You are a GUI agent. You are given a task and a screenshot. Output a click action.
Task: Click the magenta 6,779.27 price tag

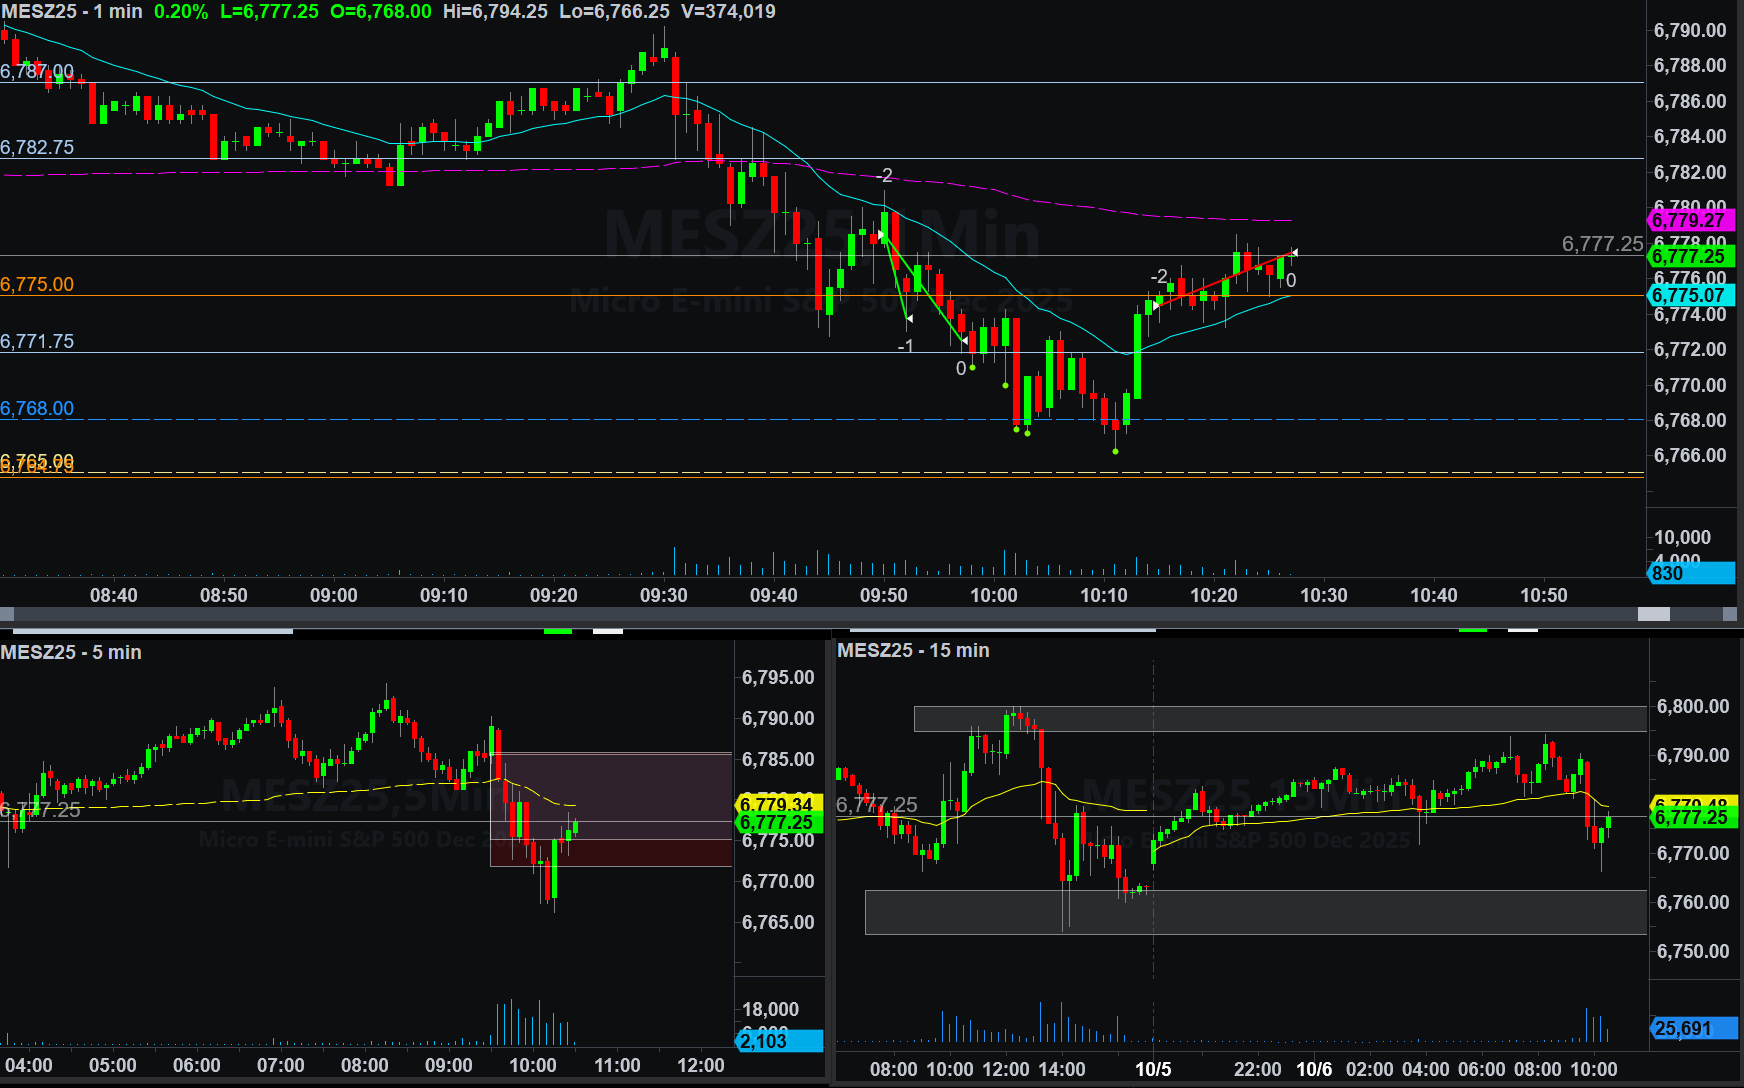click(1688, 220)
